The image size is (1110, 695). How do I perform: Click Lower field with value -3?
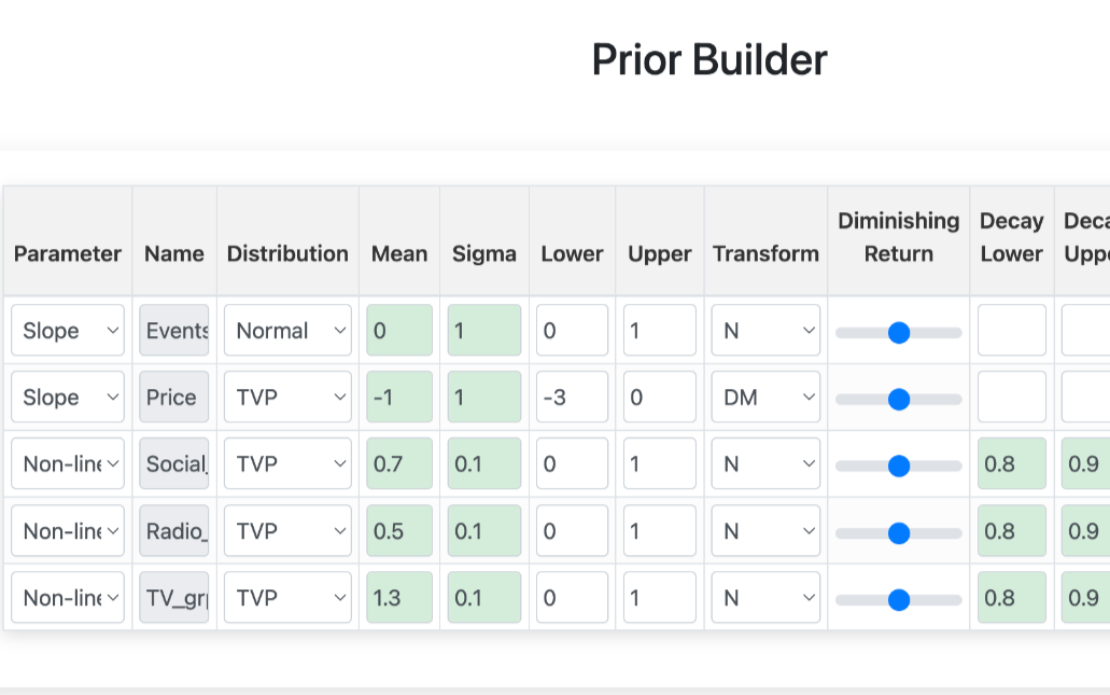pos(572,397)
